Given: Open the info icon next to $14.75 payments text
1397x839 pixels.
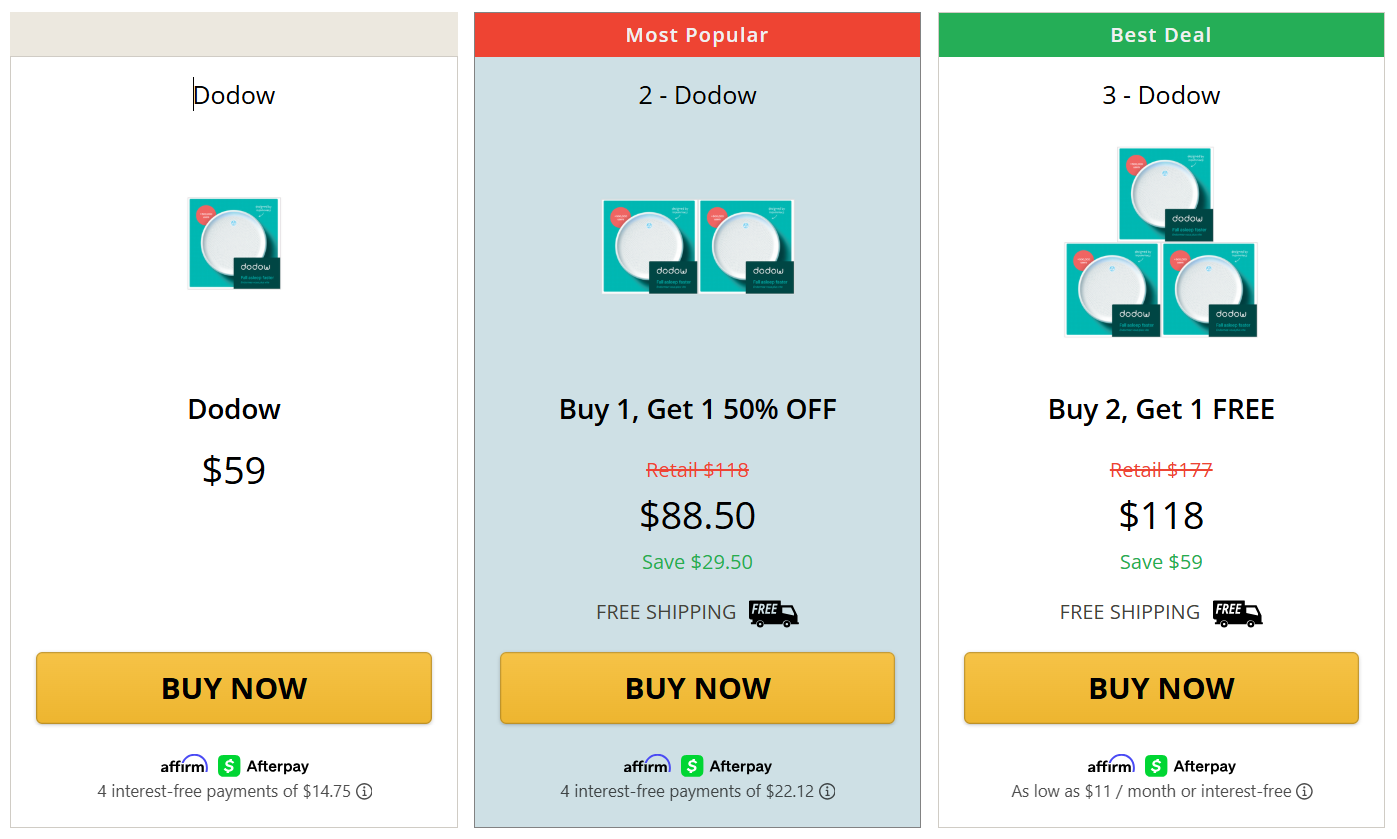Looking at the screenshot, I should 365,791.
